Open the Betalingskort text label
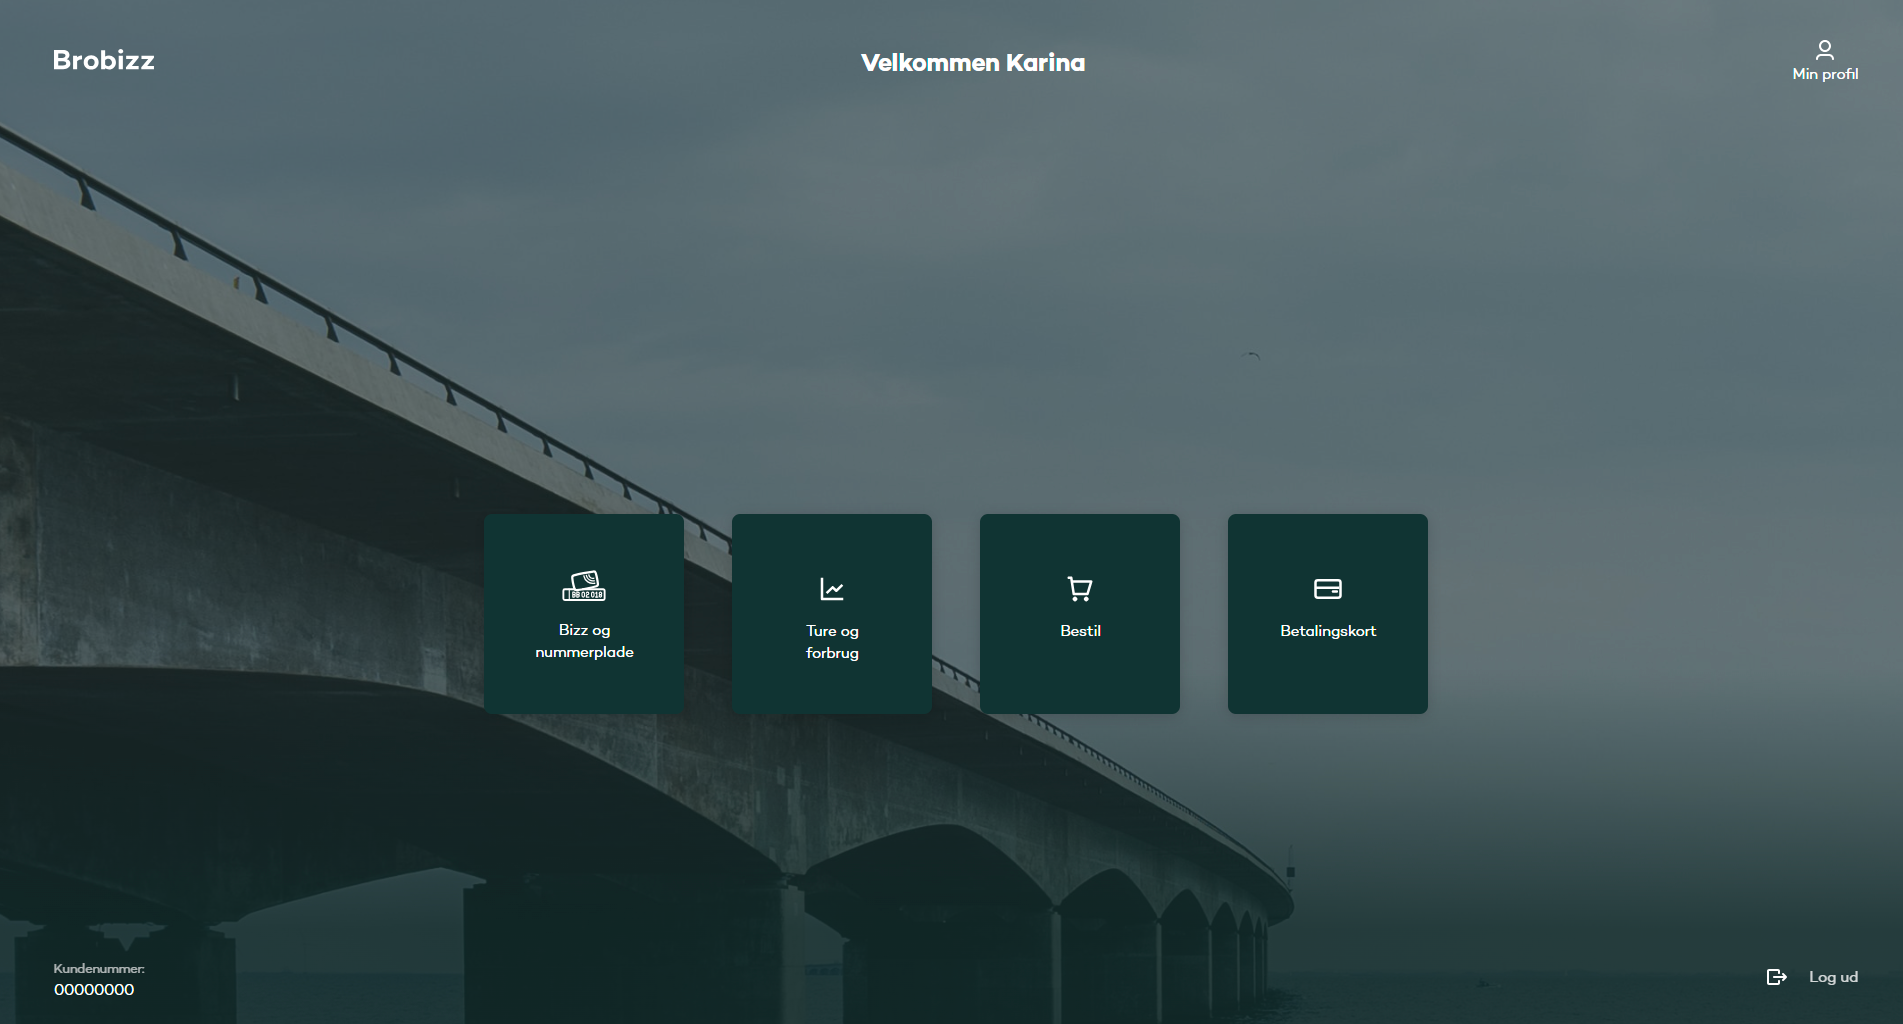Image resolution: width=1903 pixels, height=1024 pixels. [1327, 631]
